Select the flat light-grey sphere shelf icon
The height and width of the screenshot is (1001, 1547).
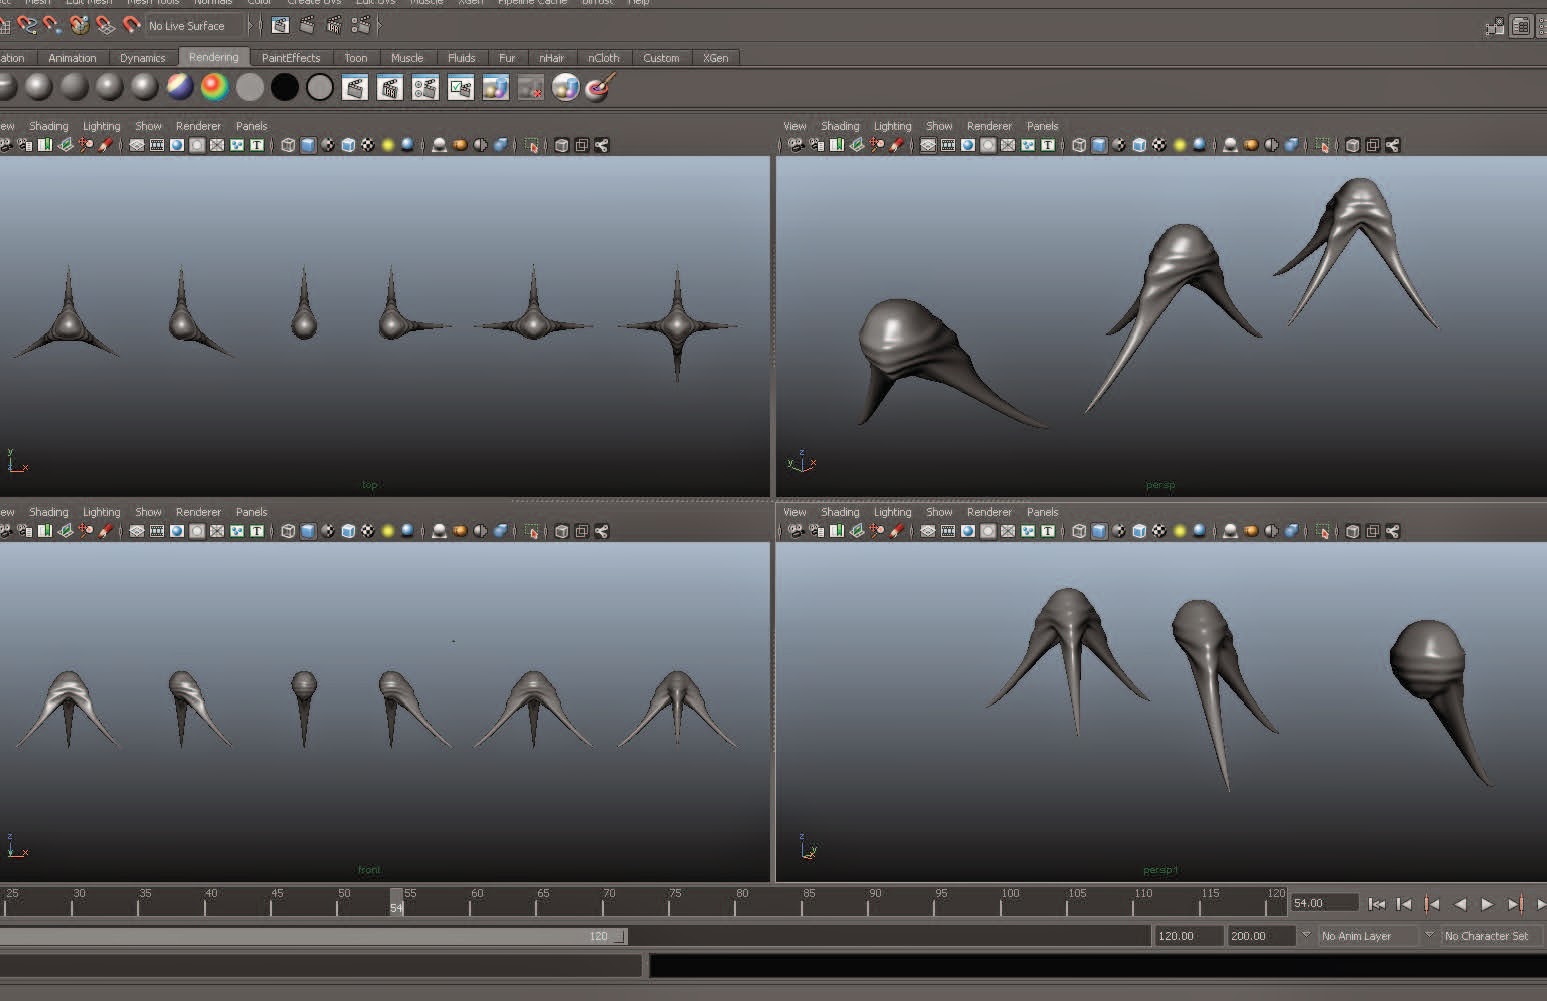pos(250,87)
